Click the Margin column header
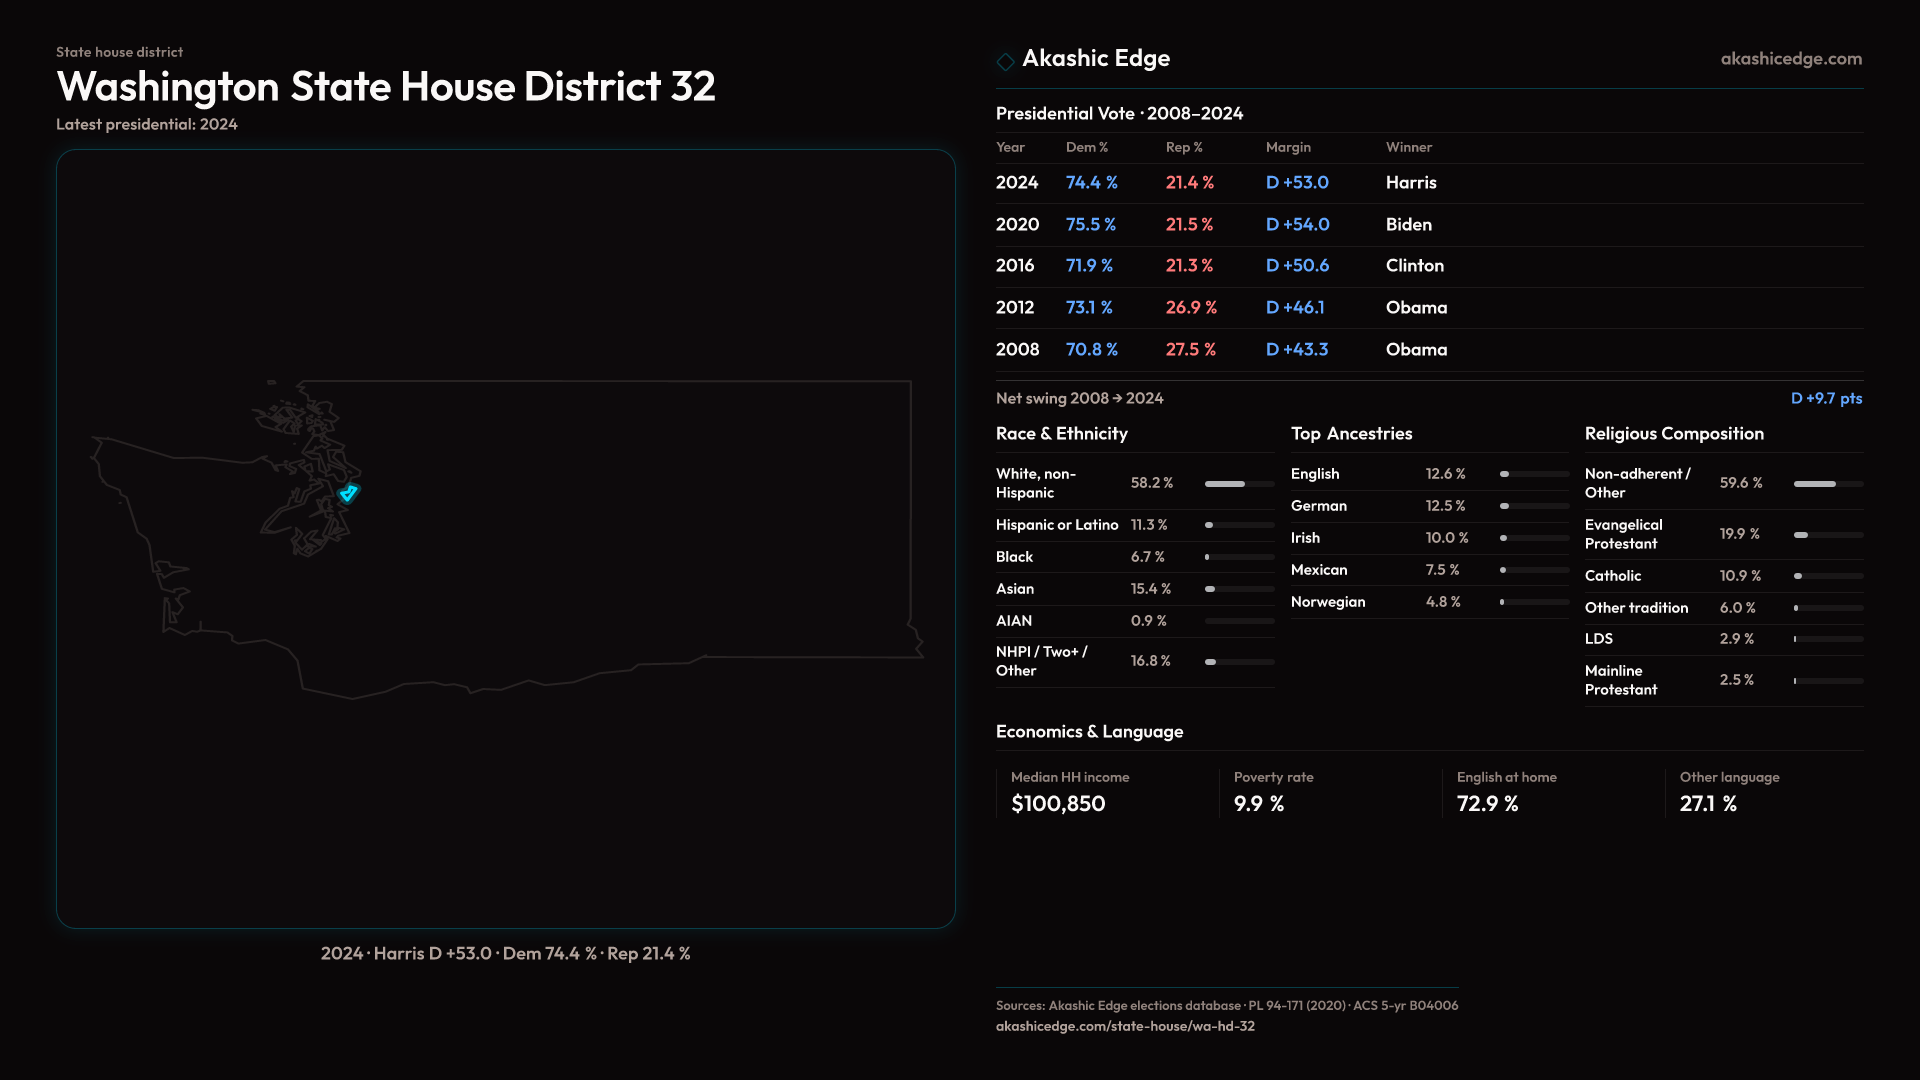 [x=1288, y=147]
